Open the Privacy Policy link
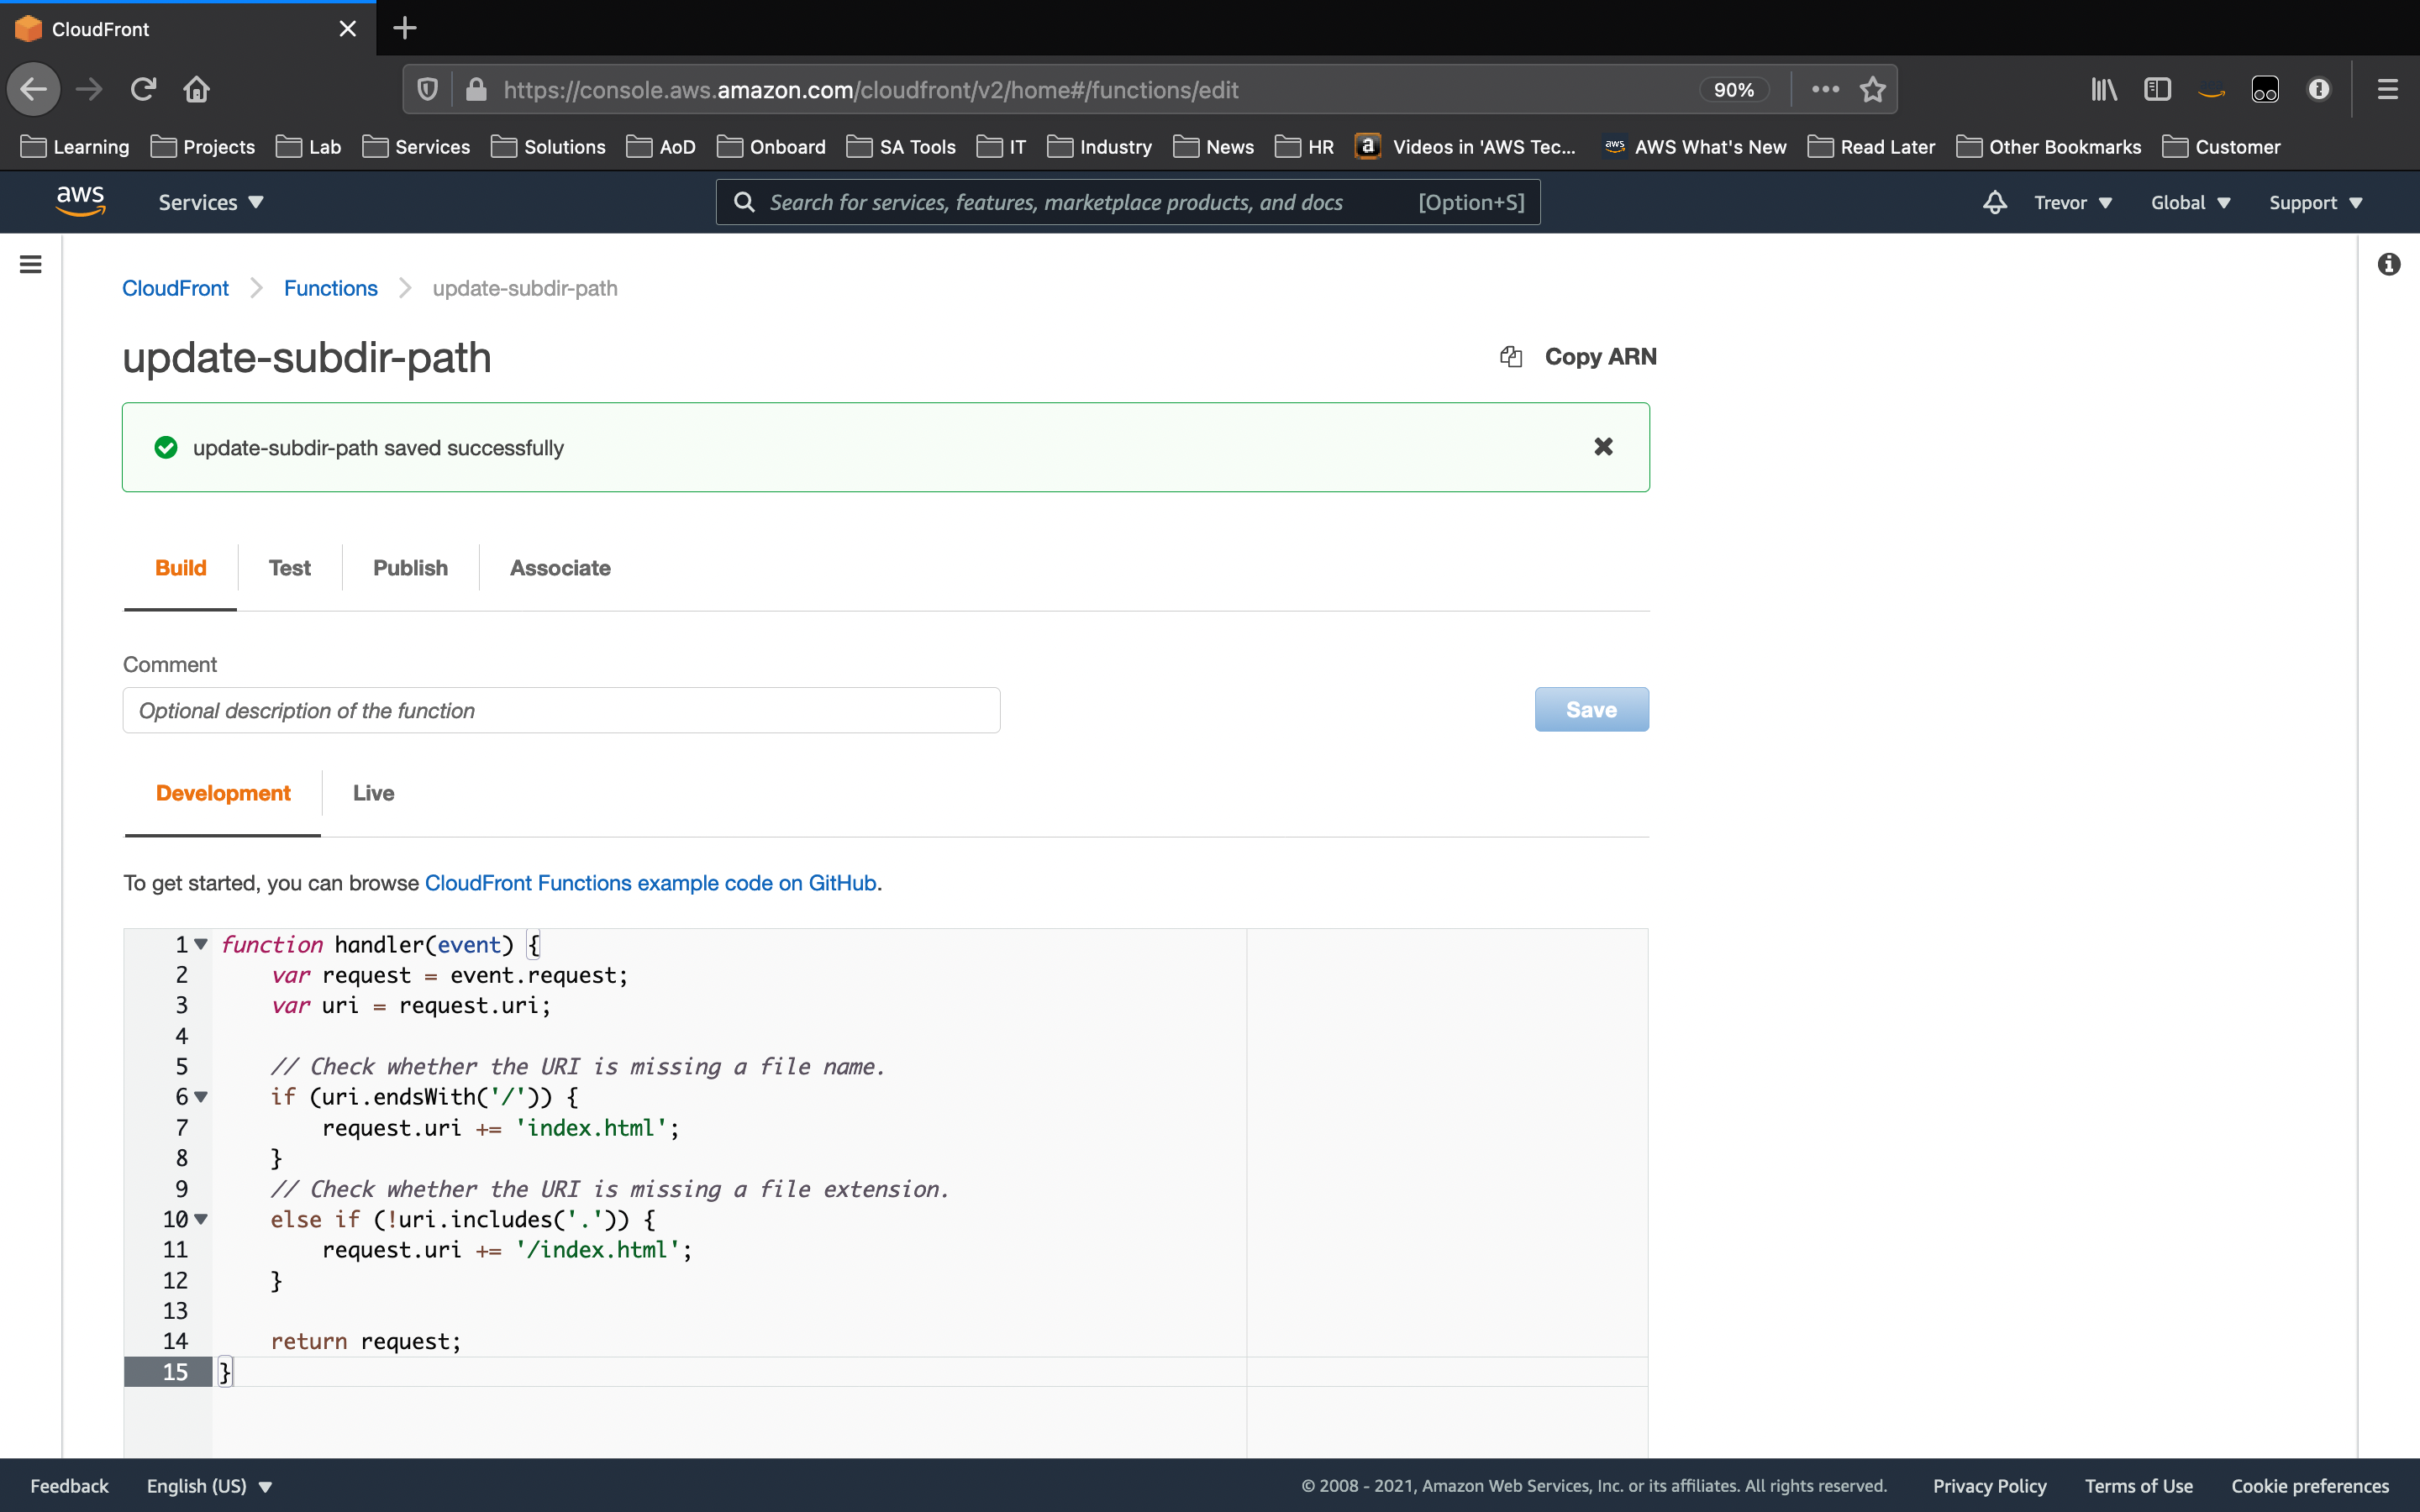The width and height of the screenshot is (2420, 1512). click(x=1989, y=1485)
